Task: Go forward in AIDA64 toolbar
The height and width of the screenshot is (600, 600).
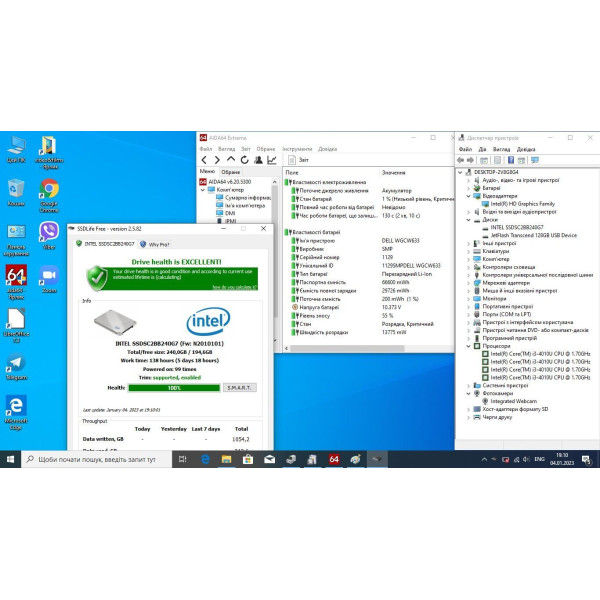Action: click(217, 160)
